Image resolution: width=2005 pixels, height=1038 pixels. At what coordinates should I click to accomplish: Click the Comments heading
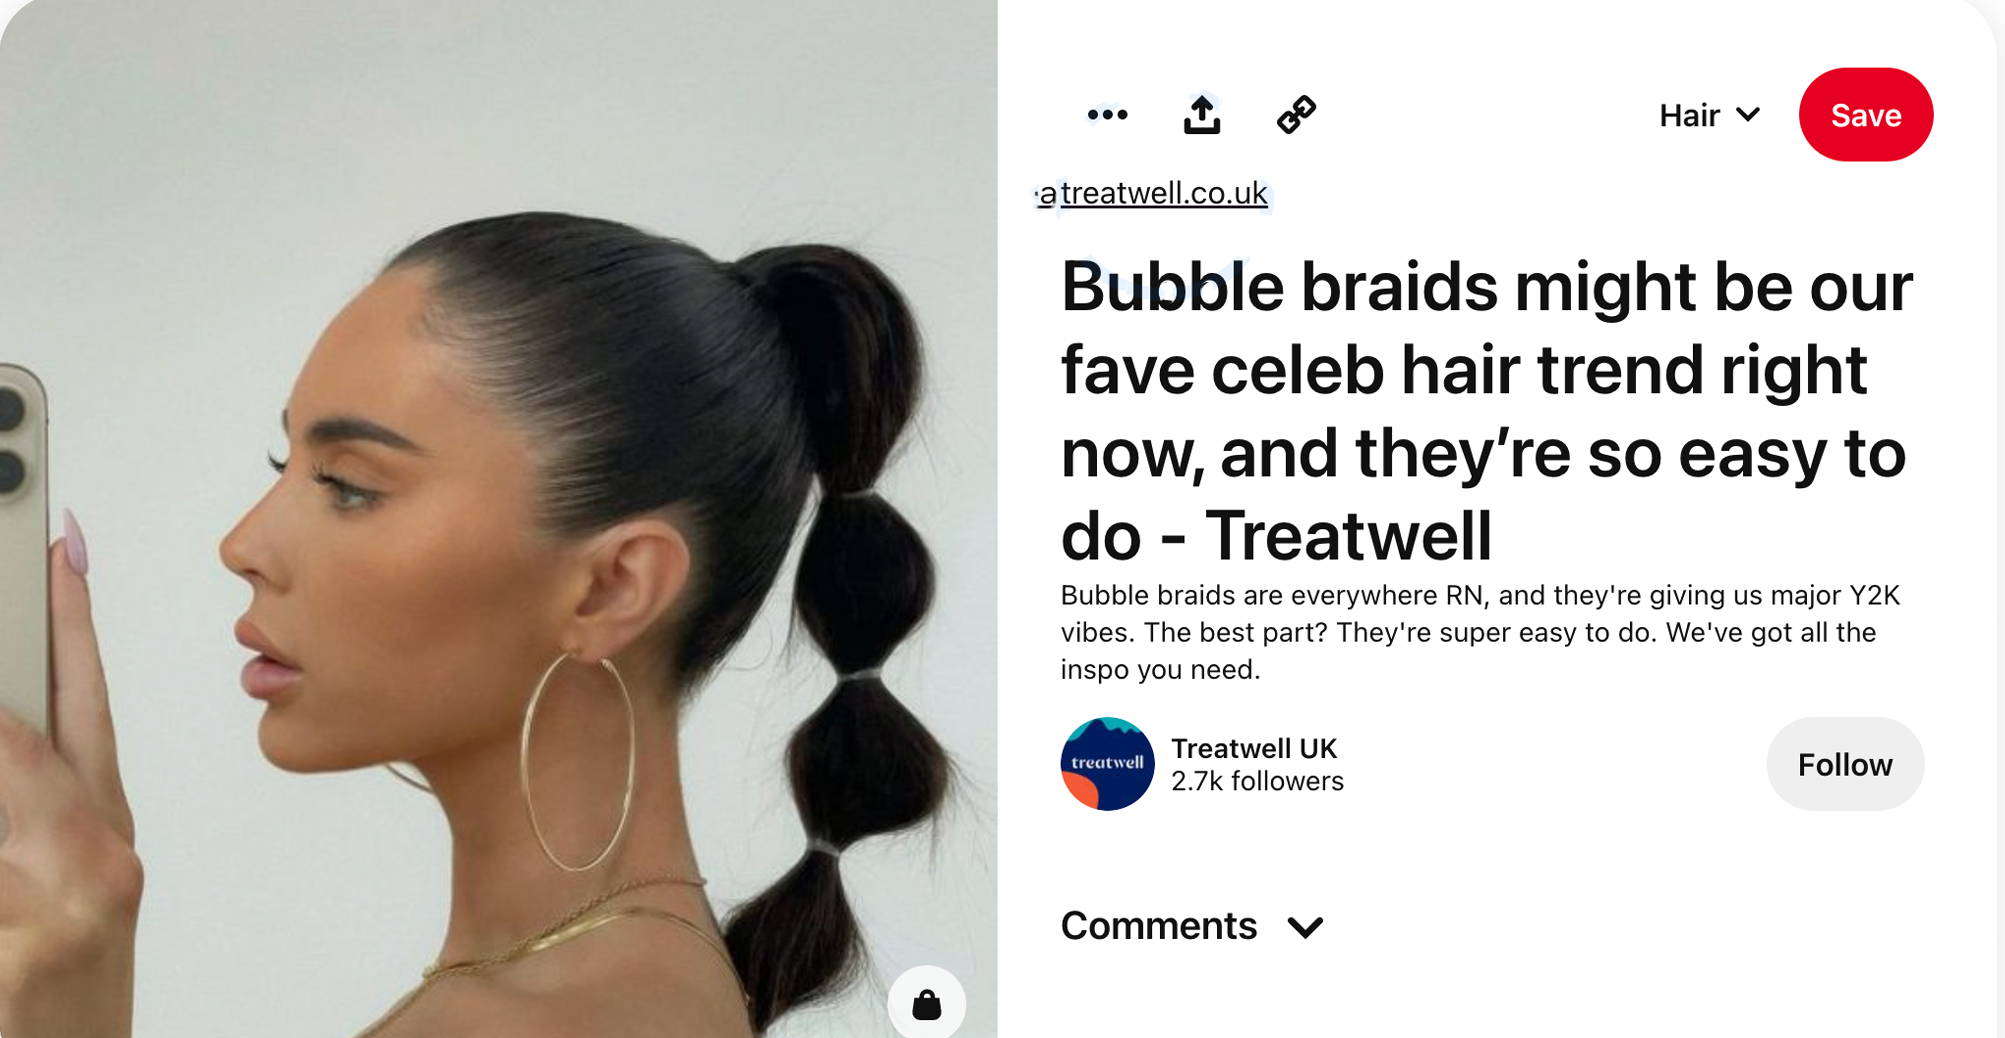[x=1158, y=926]
